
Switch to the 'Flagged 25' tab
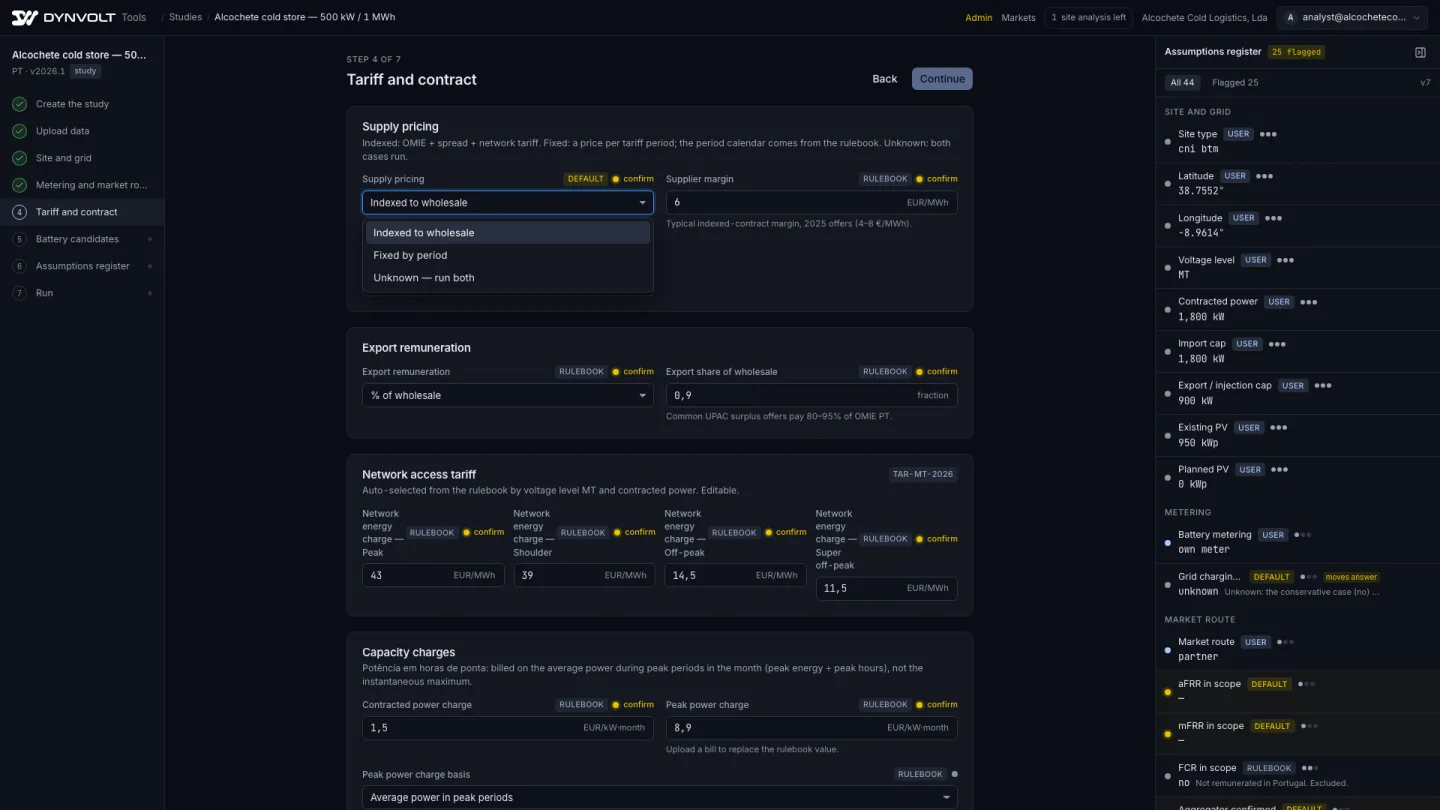point(1235,83)
